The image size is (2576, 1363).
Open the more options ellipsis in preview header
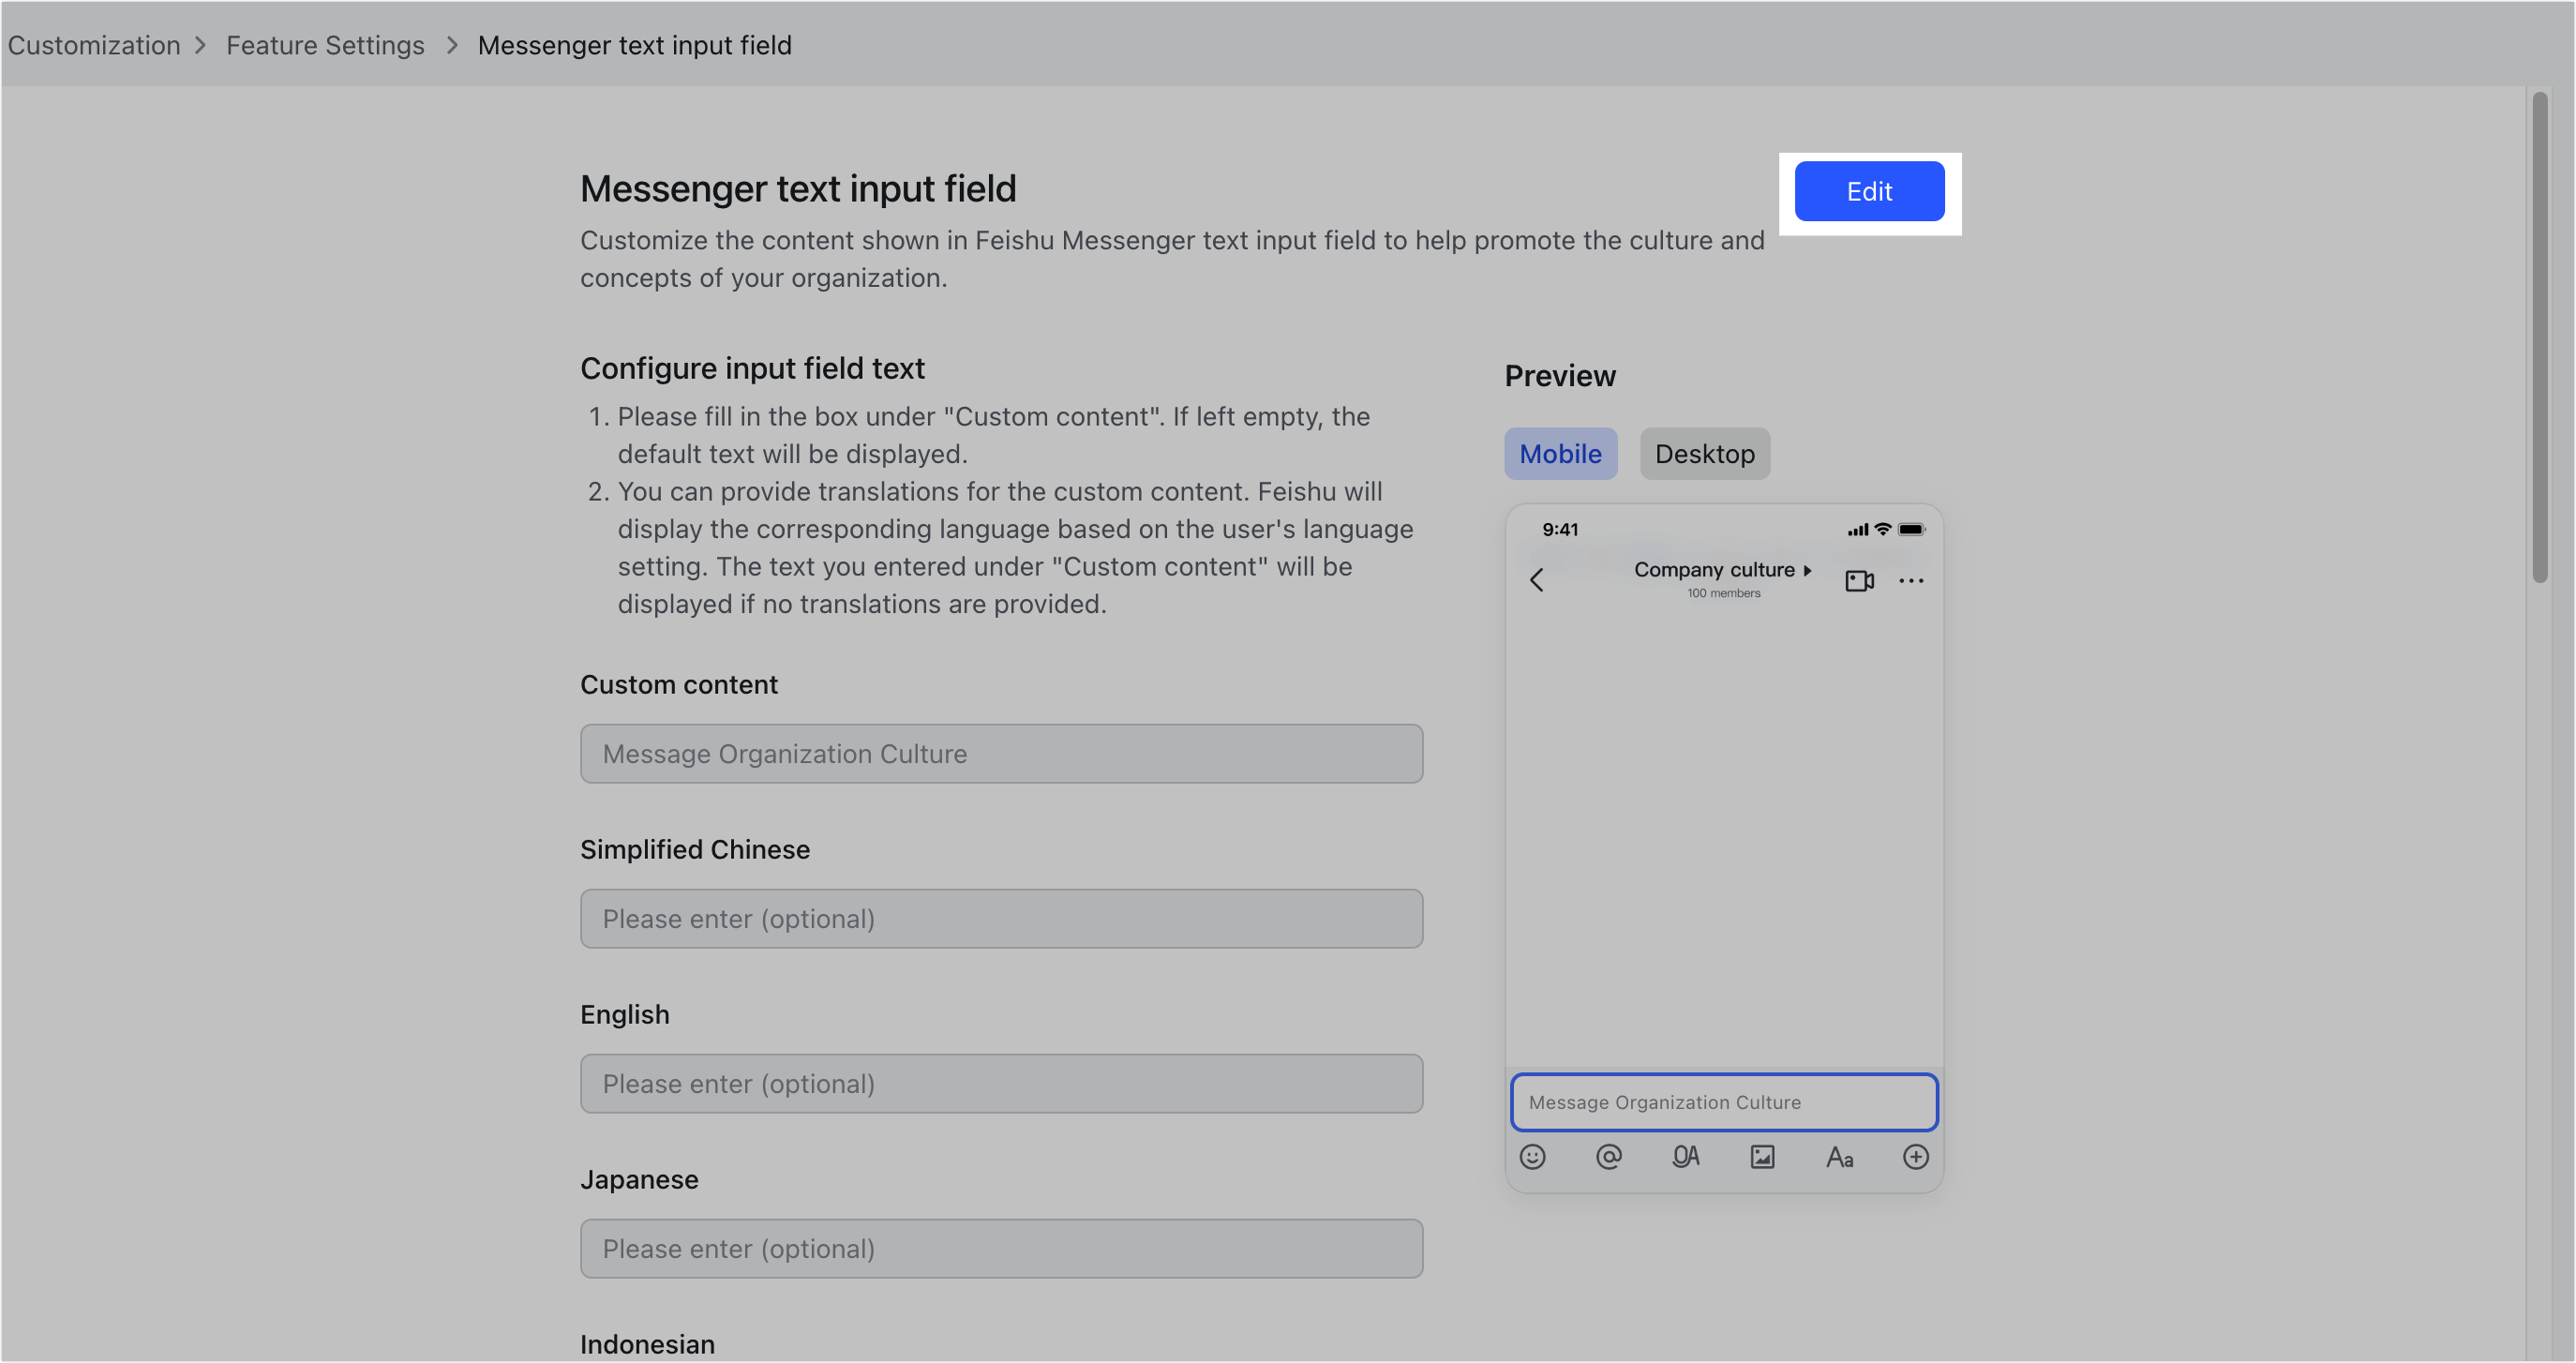[x=1912, y=581]
